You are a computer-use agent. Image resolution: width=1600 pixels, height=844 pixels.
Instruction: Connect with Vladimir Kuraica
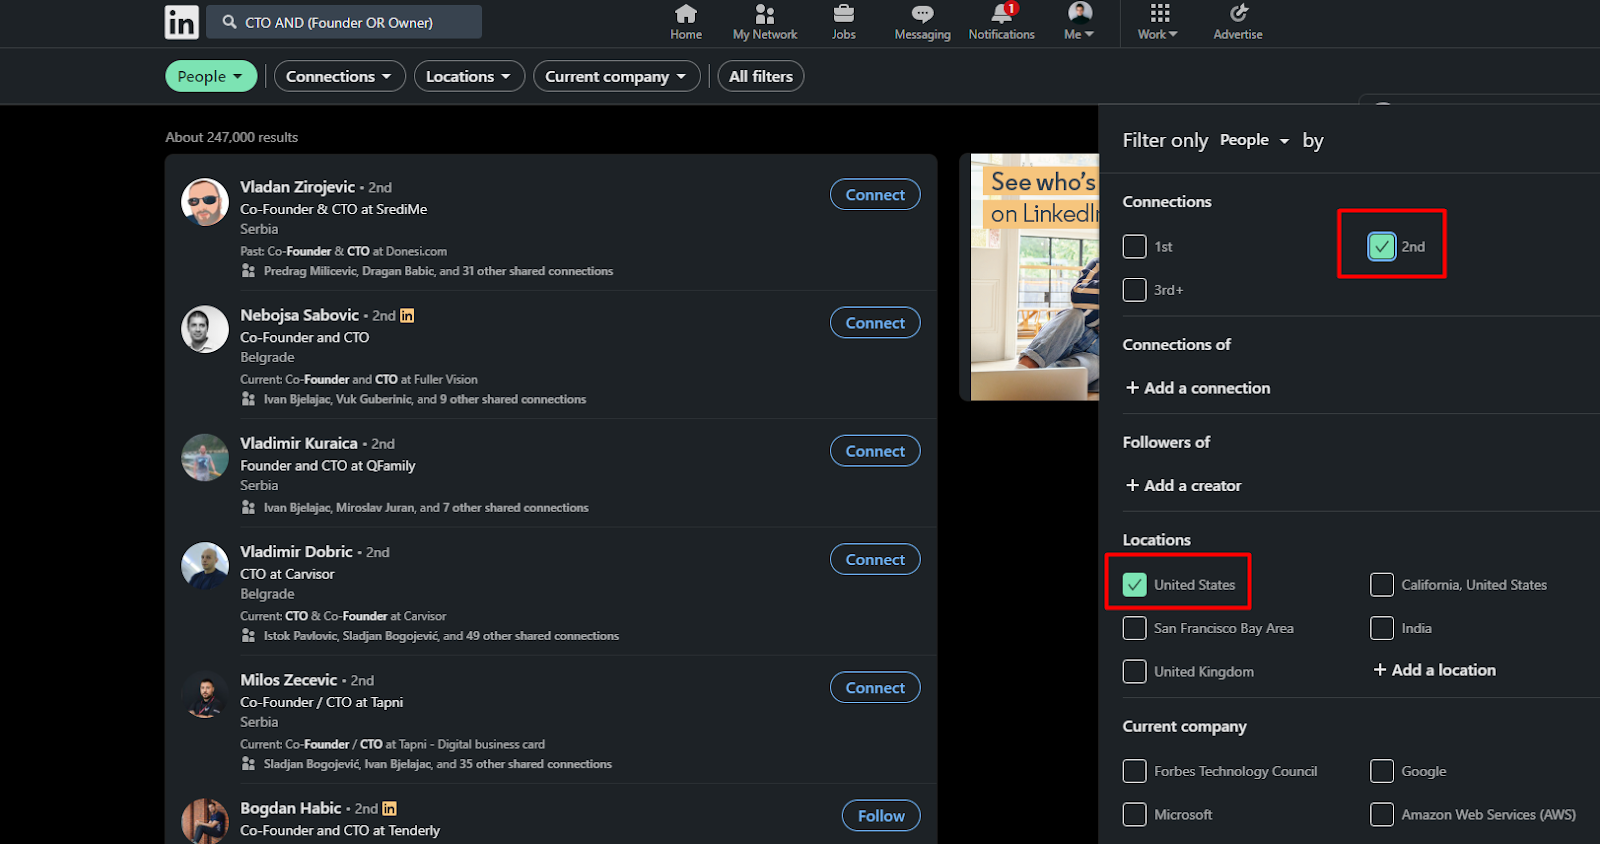(x=875, y=451)
